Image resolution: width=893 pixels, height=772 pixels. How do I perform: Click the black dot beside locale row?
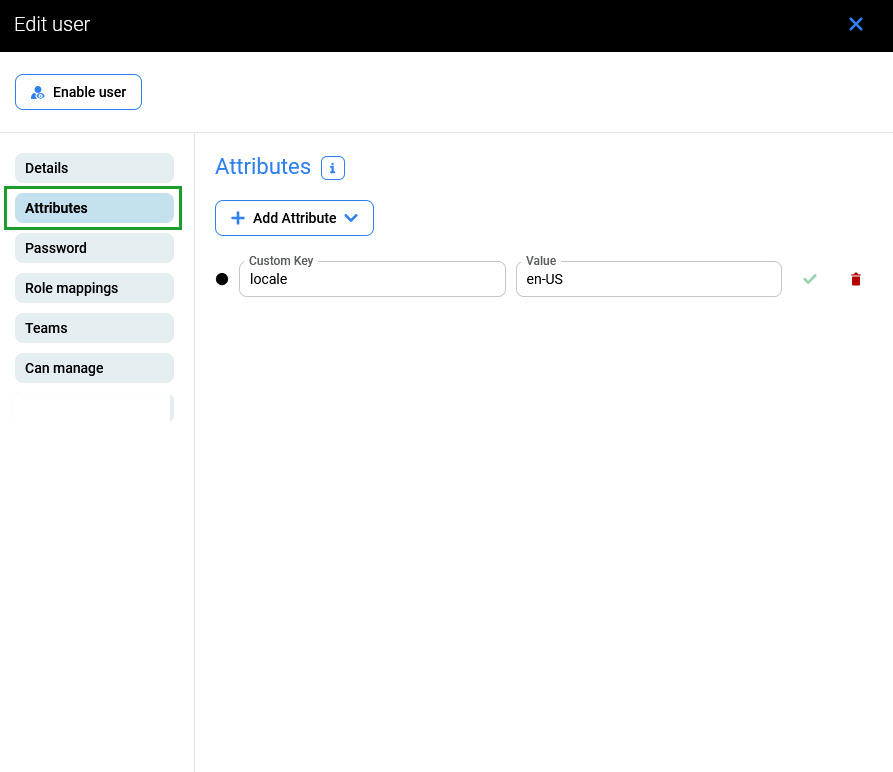(222, 279)
